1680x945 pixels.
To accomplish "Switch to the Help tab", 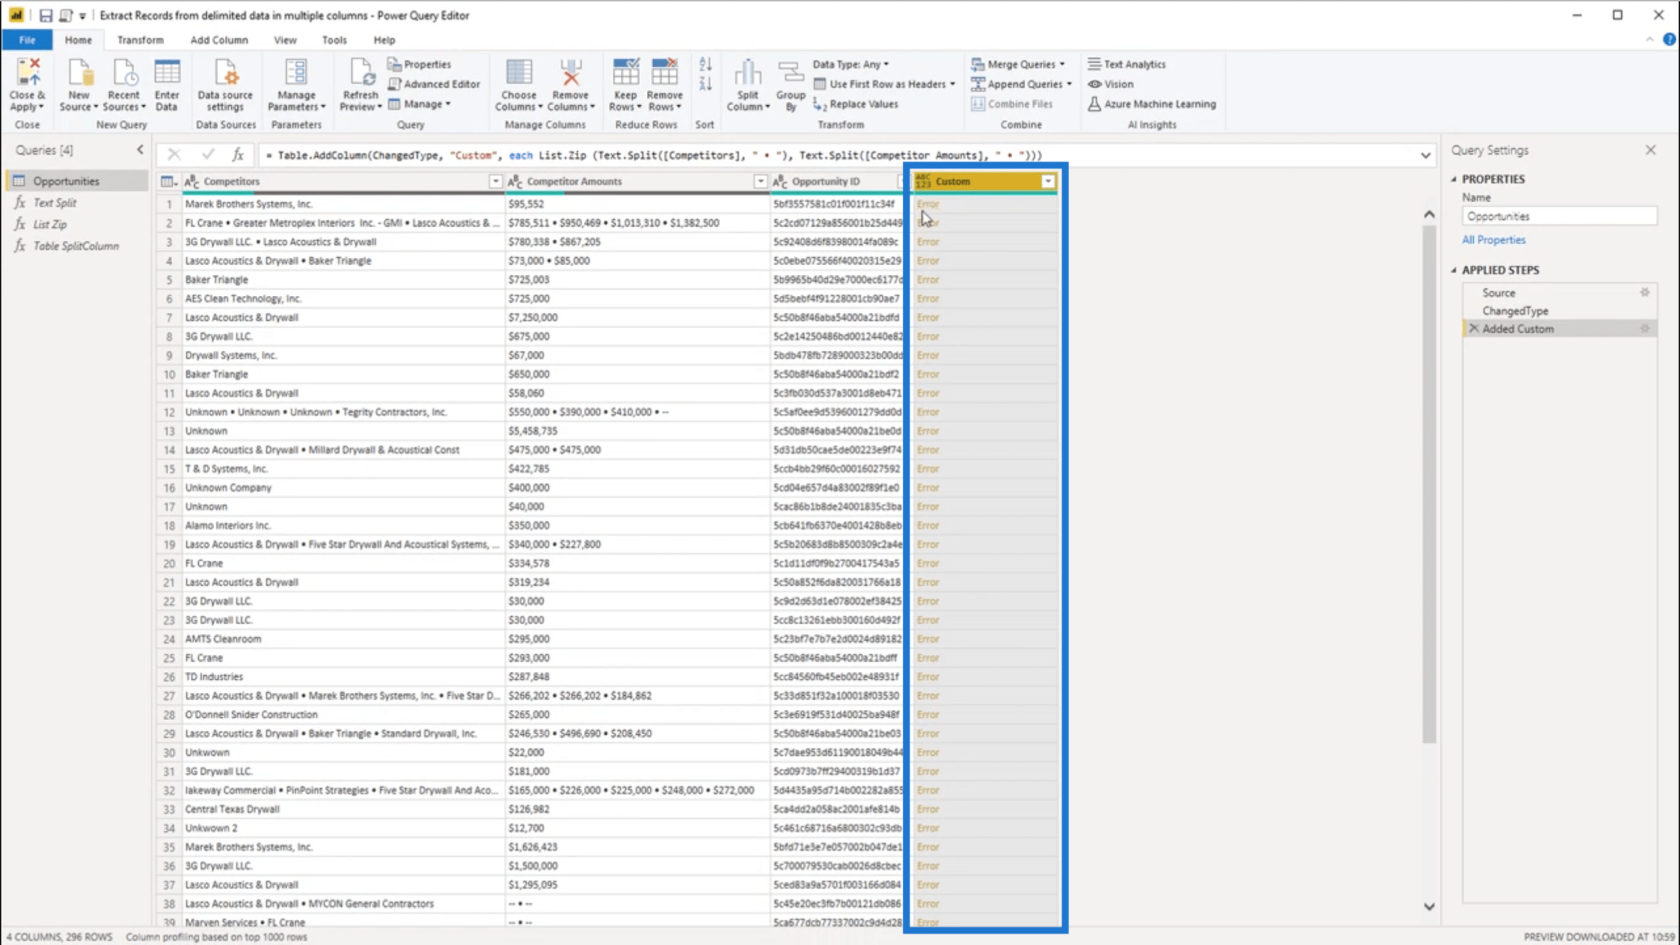I will tap(384, 40).
